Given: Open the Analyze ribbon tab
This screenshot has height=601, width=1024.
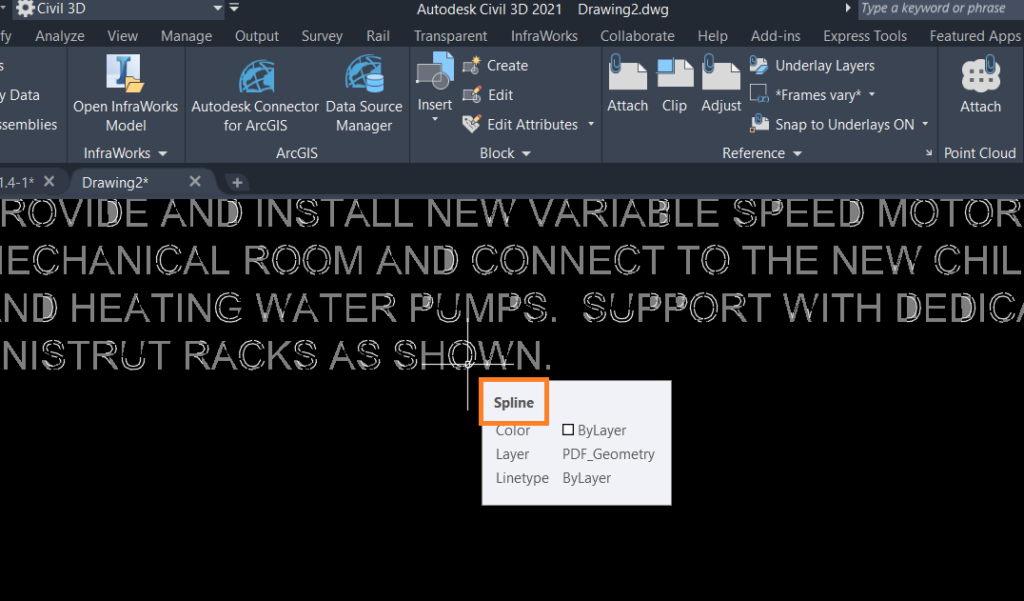Looking at the screenshot, I should [x=59, y=36].
